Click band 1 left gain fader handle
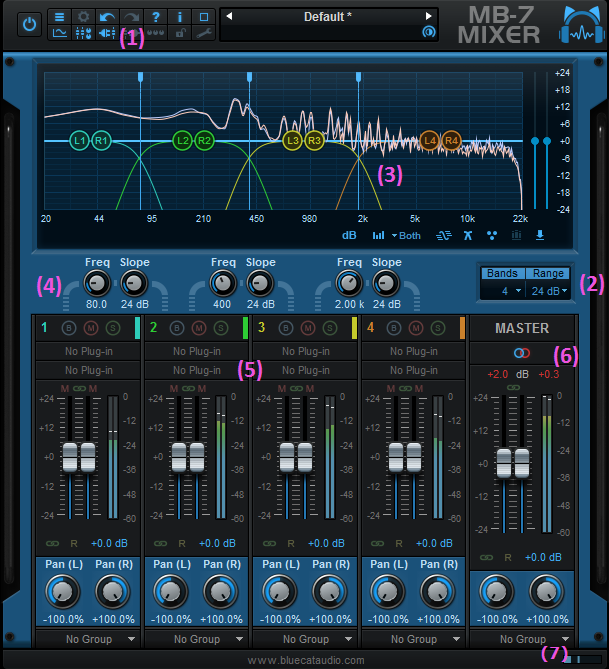 click(70, 457)
